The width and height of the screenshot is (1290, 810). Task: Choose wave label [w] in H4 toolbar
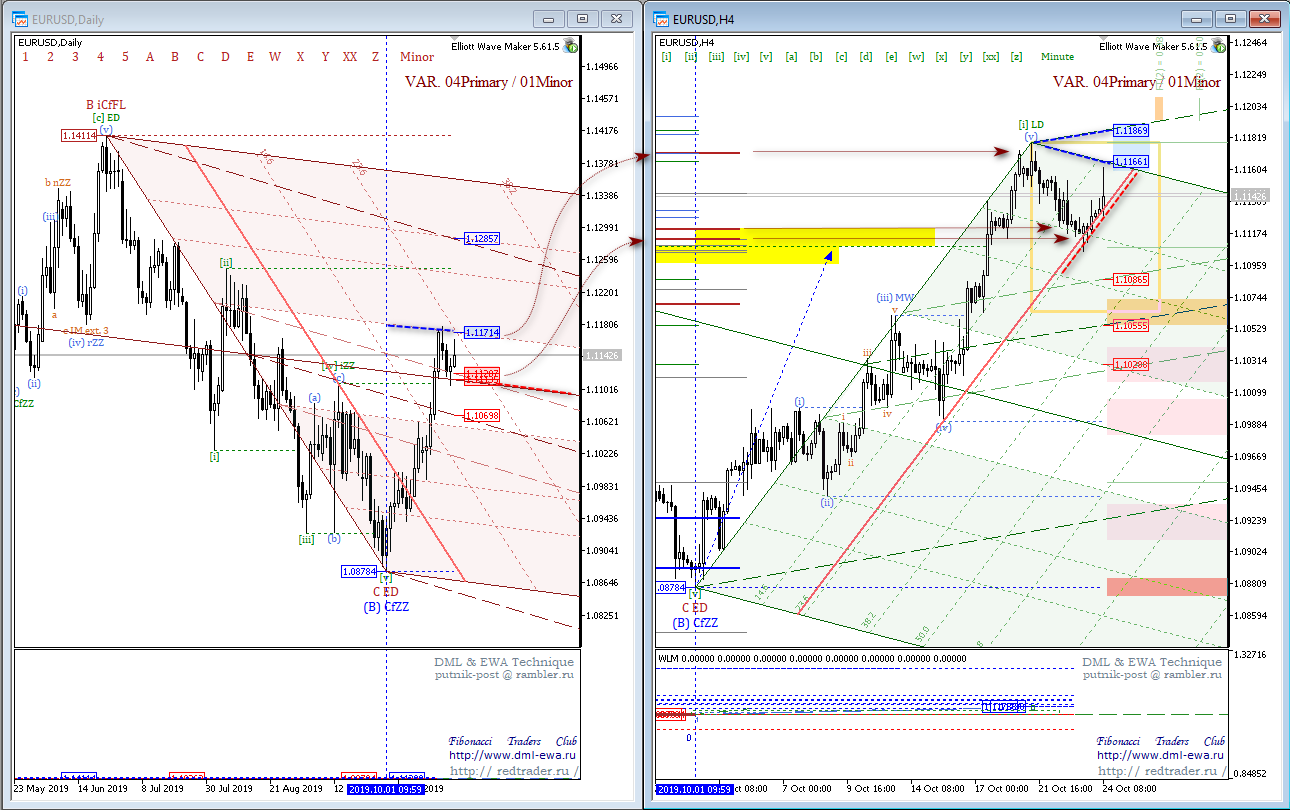[x=916, y=57]
